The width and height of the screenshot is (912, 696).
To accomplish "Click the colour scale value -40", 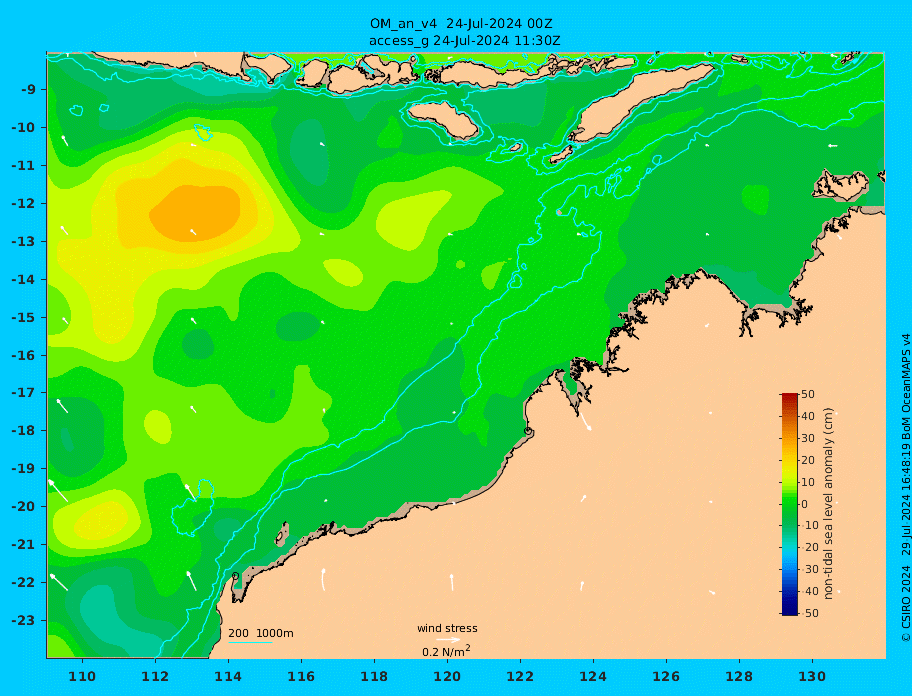I will [x=809, y=591].
